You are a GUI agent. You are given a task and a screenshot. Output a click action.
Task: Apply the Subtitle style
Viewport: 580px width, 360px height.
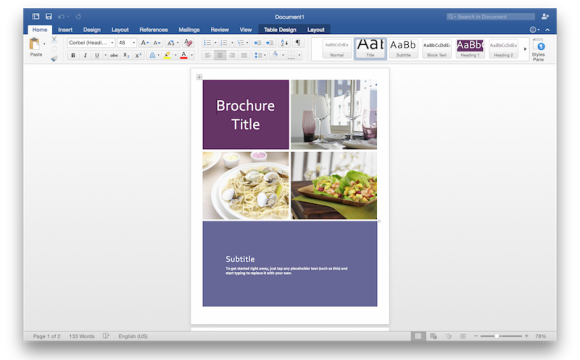(x=403, y=49)
